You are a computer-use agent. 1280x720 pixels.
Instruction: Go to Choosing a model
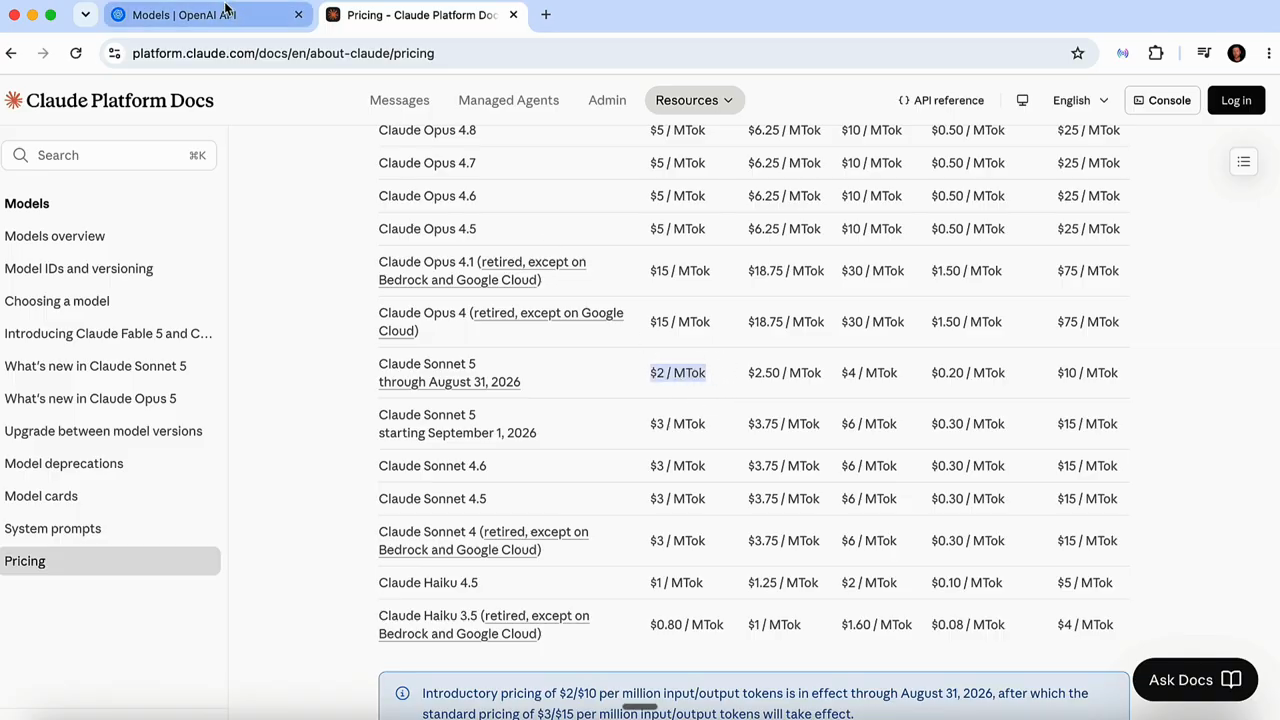57,301
